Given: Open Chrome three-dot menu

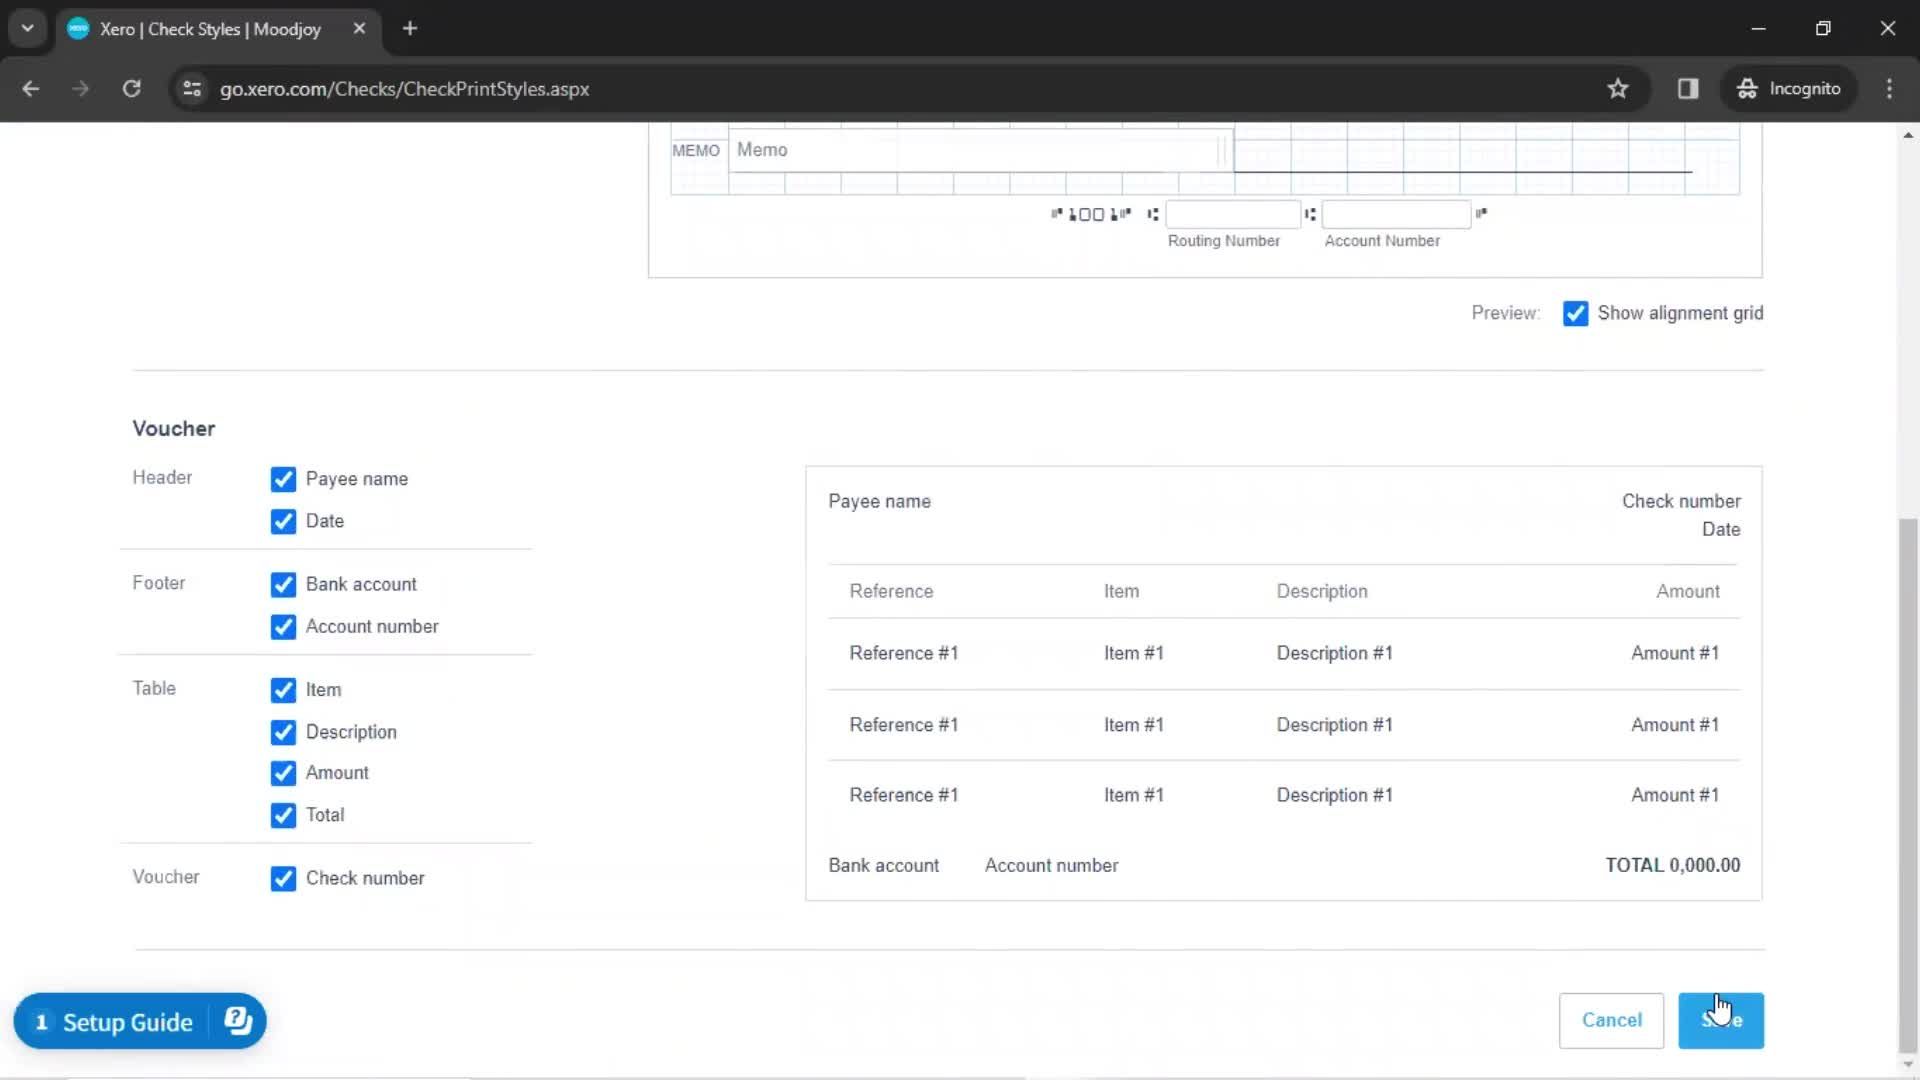Looking at the screenshot, I should tap(1889, 88).
